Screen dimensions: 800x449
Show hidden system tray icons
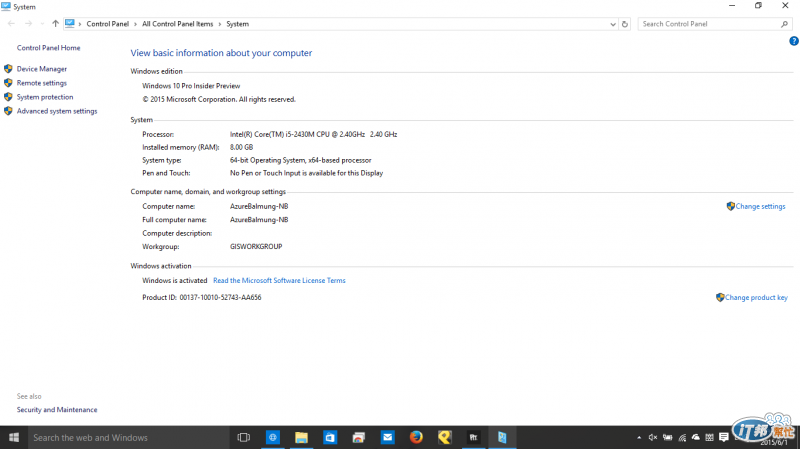pos(639,437)
